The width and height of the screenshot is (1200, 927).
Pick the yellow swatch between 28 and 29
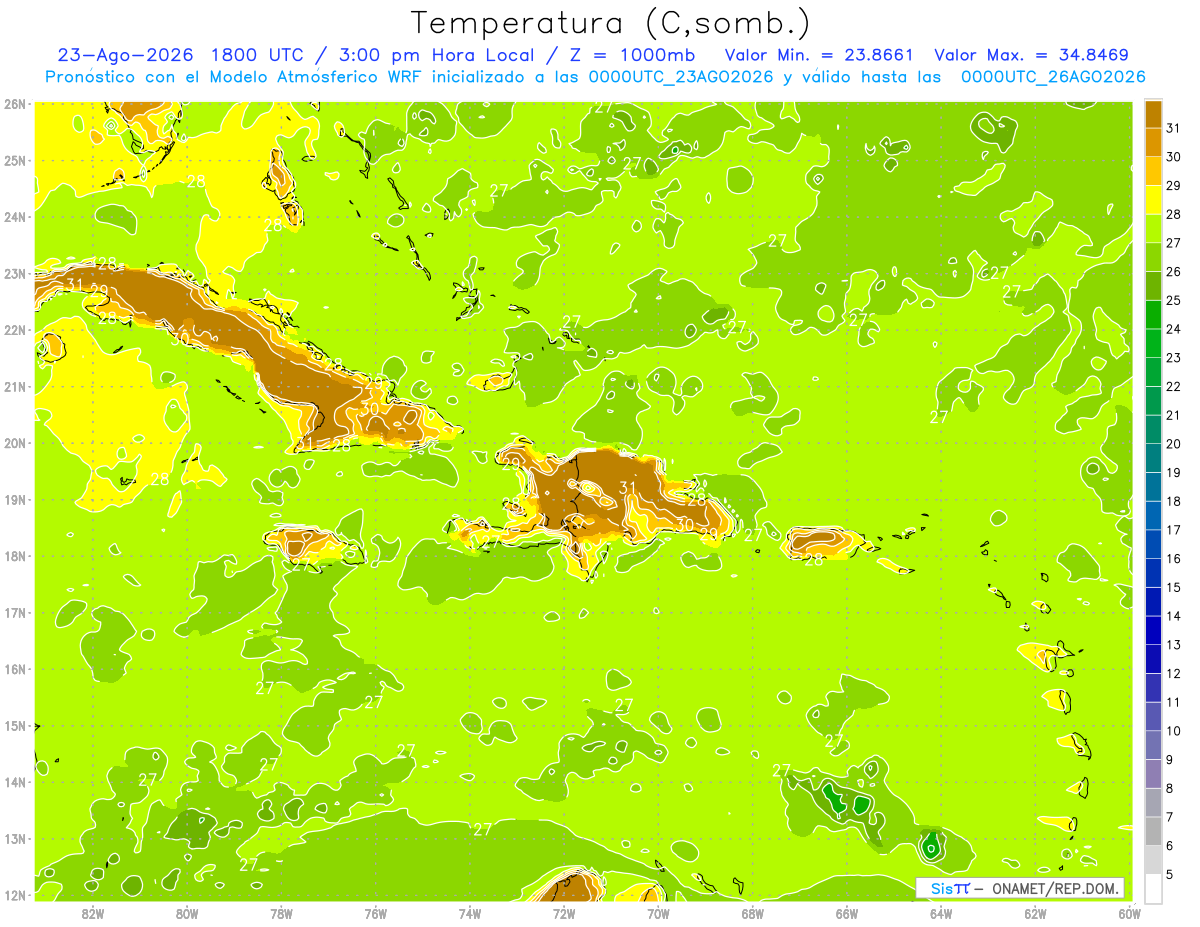coord(1153,200)
